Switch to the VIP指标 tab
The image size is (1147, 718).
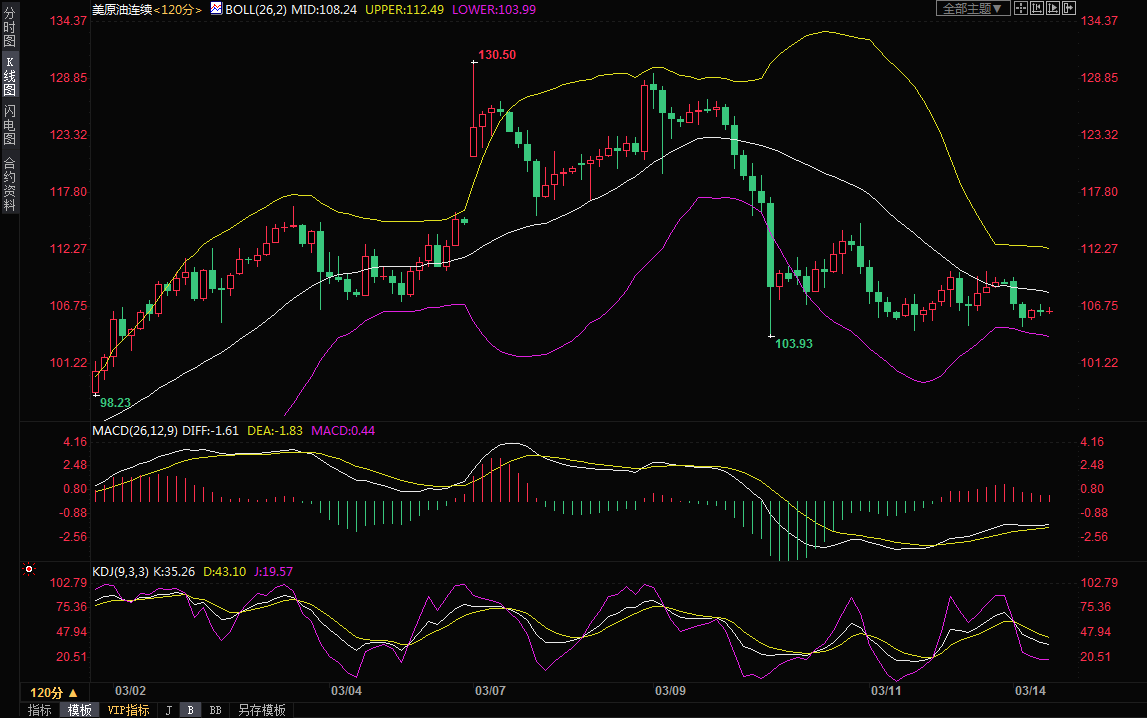[x=127, y=710]
